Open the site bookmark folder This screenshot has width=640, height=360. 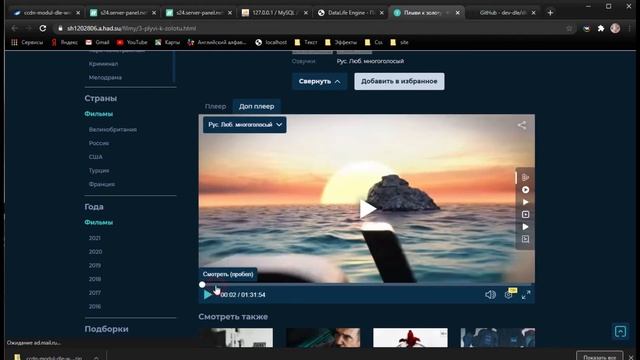pos(399,42)
